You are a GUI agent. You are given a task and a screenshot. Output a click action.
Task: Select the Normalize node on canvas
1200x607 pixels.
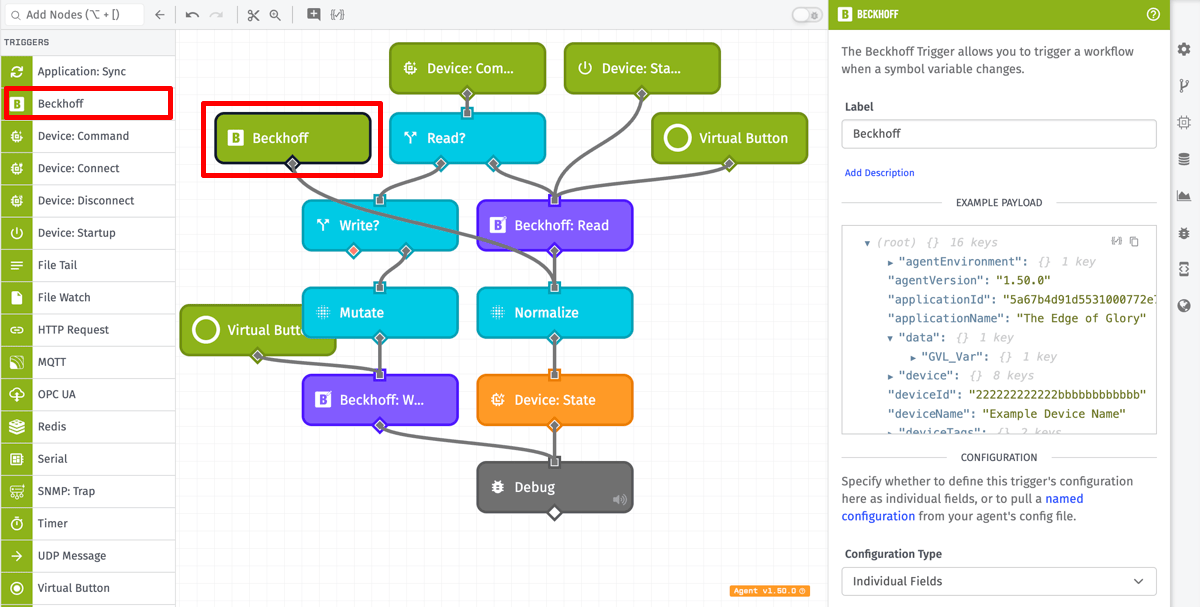point(555,313)
